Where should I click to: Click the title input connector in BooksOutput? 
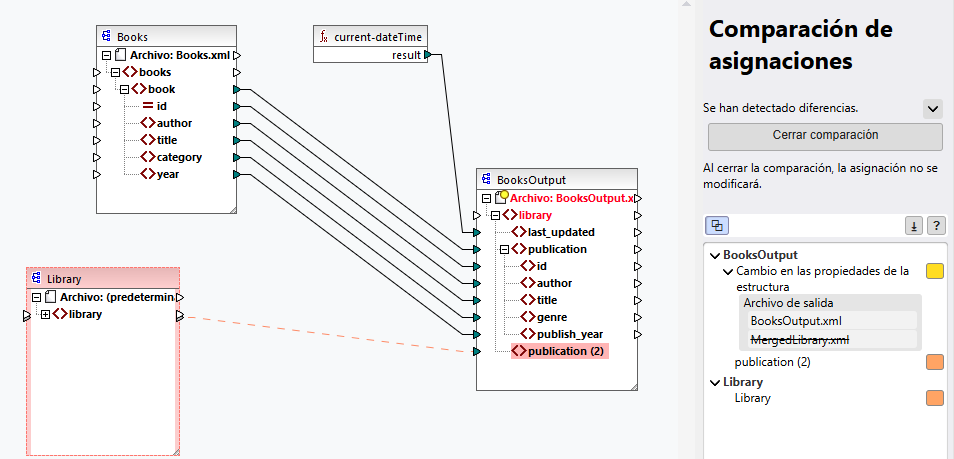tap(476, 300)
